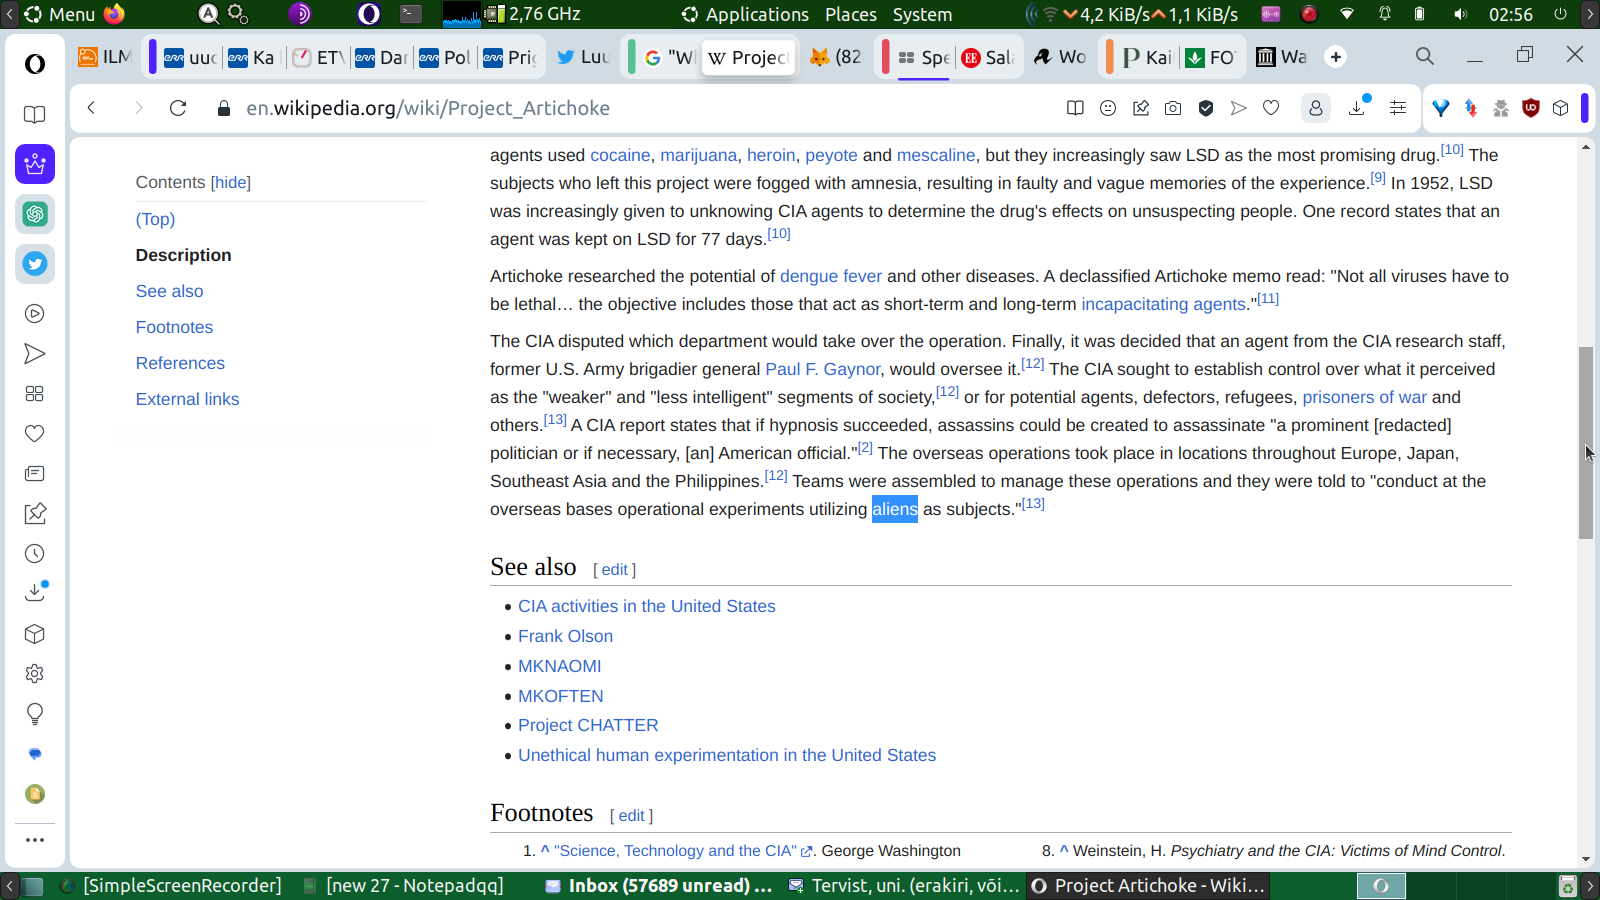Open Extensions cube icon in sidebar

tap(35, 634)
